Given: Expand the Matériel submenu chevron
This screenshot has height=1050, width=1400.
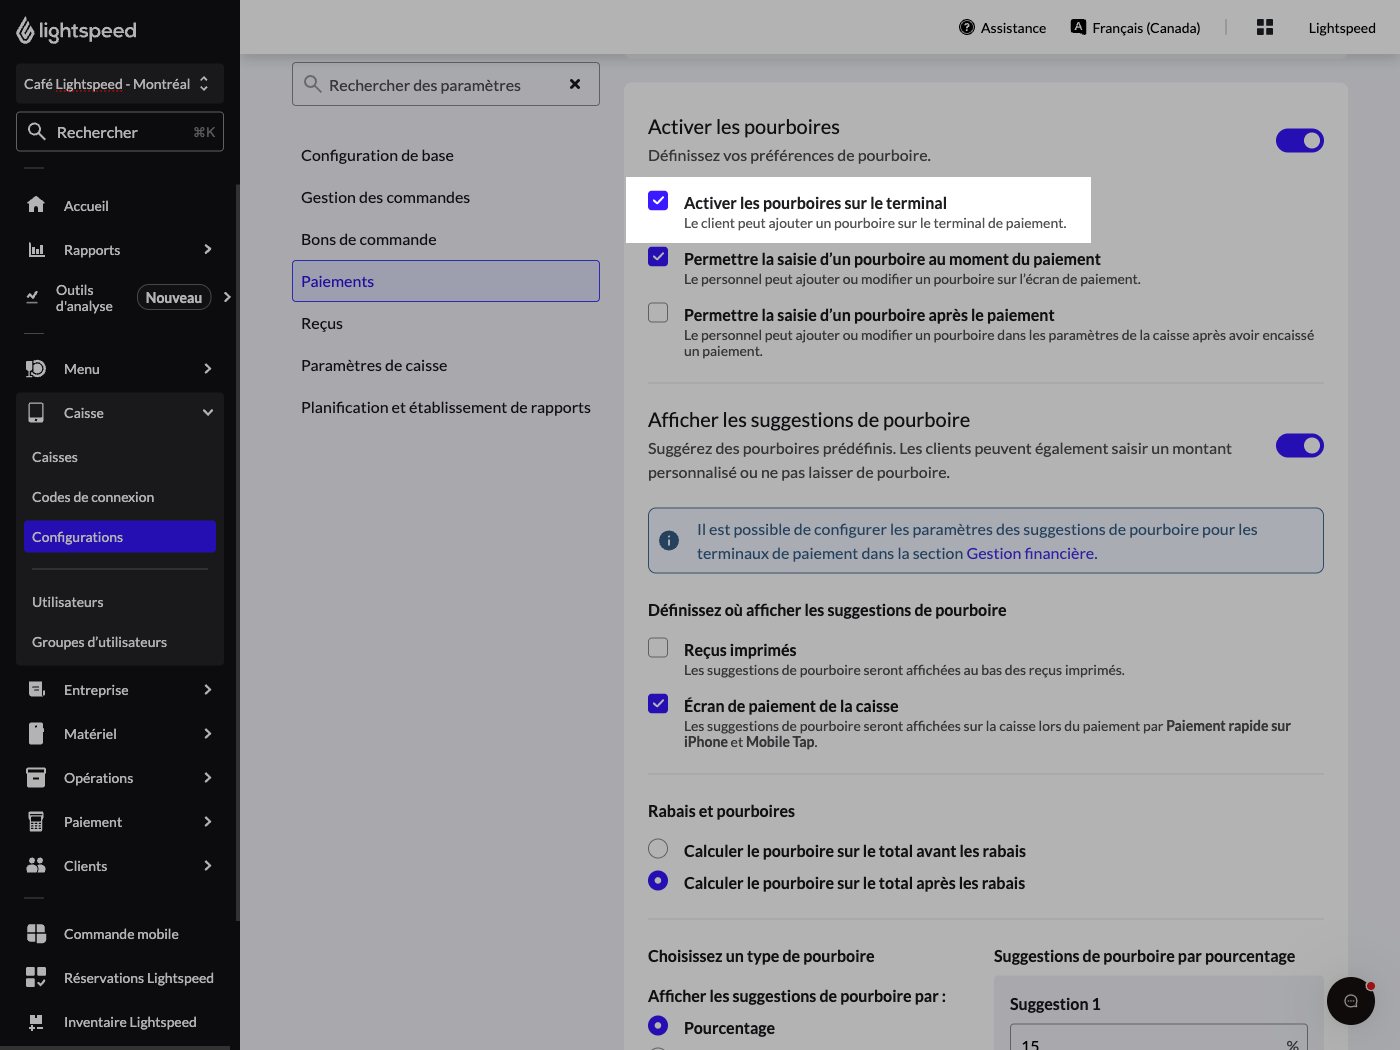Looking at the screenshot, I should [x=208, y=734].
